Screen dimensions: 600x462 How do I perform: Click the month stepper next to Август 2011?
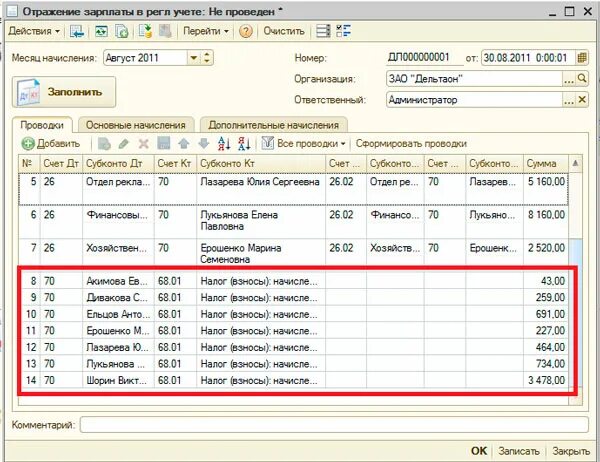207,58
